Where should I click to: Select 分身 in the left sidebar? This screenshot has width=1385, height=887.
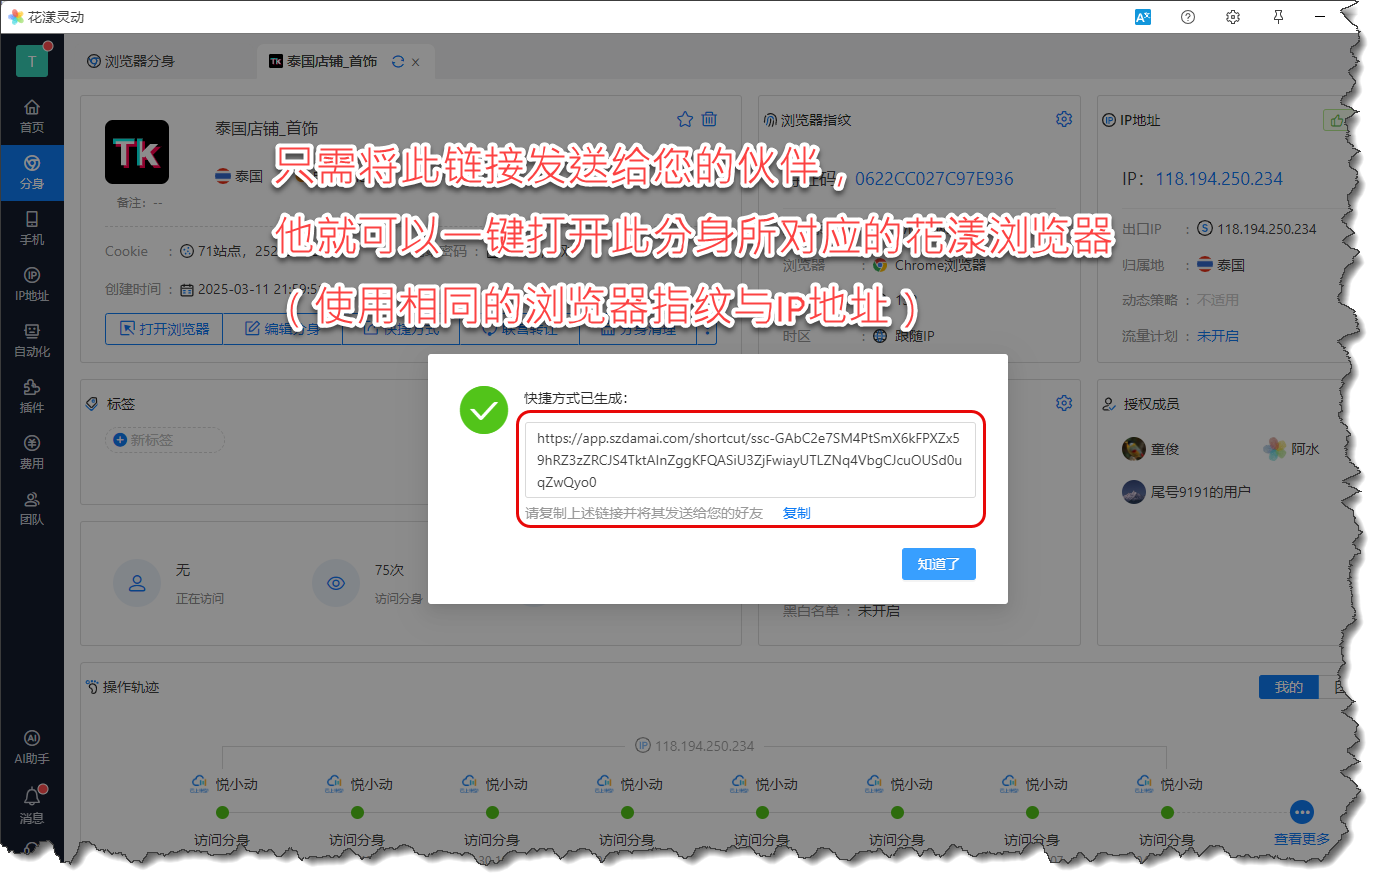coord(32,172)
